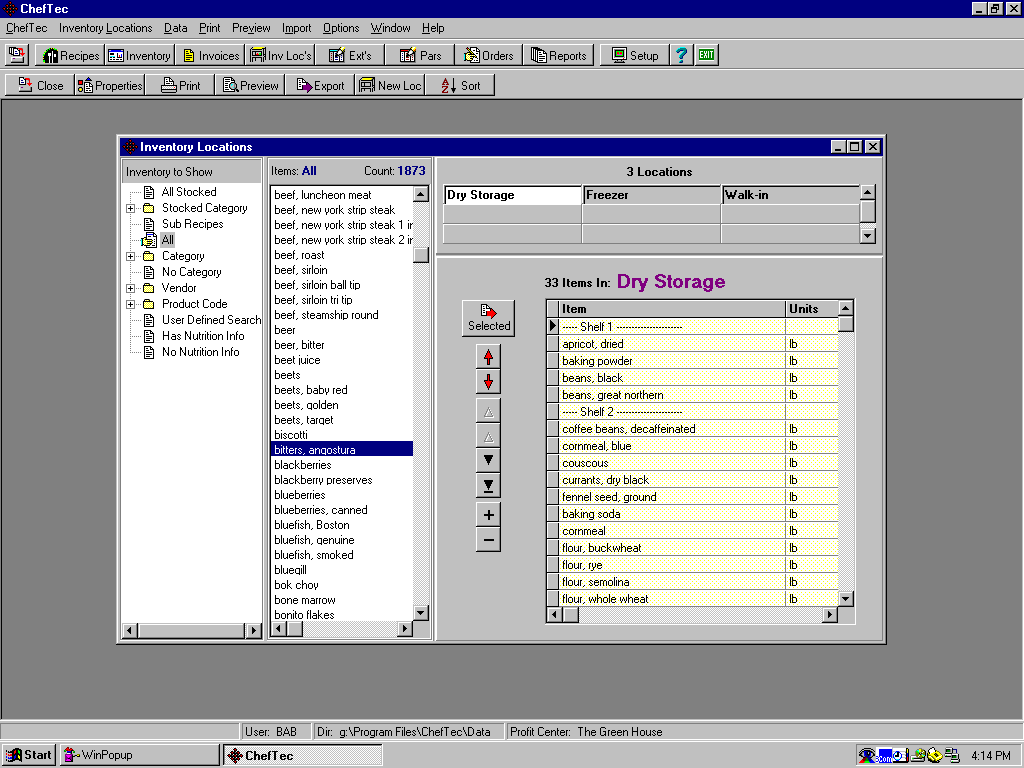Viewport: 1024px width, 768px height.
Task: Open the Invoices module
Action: [x=210, y=55]
